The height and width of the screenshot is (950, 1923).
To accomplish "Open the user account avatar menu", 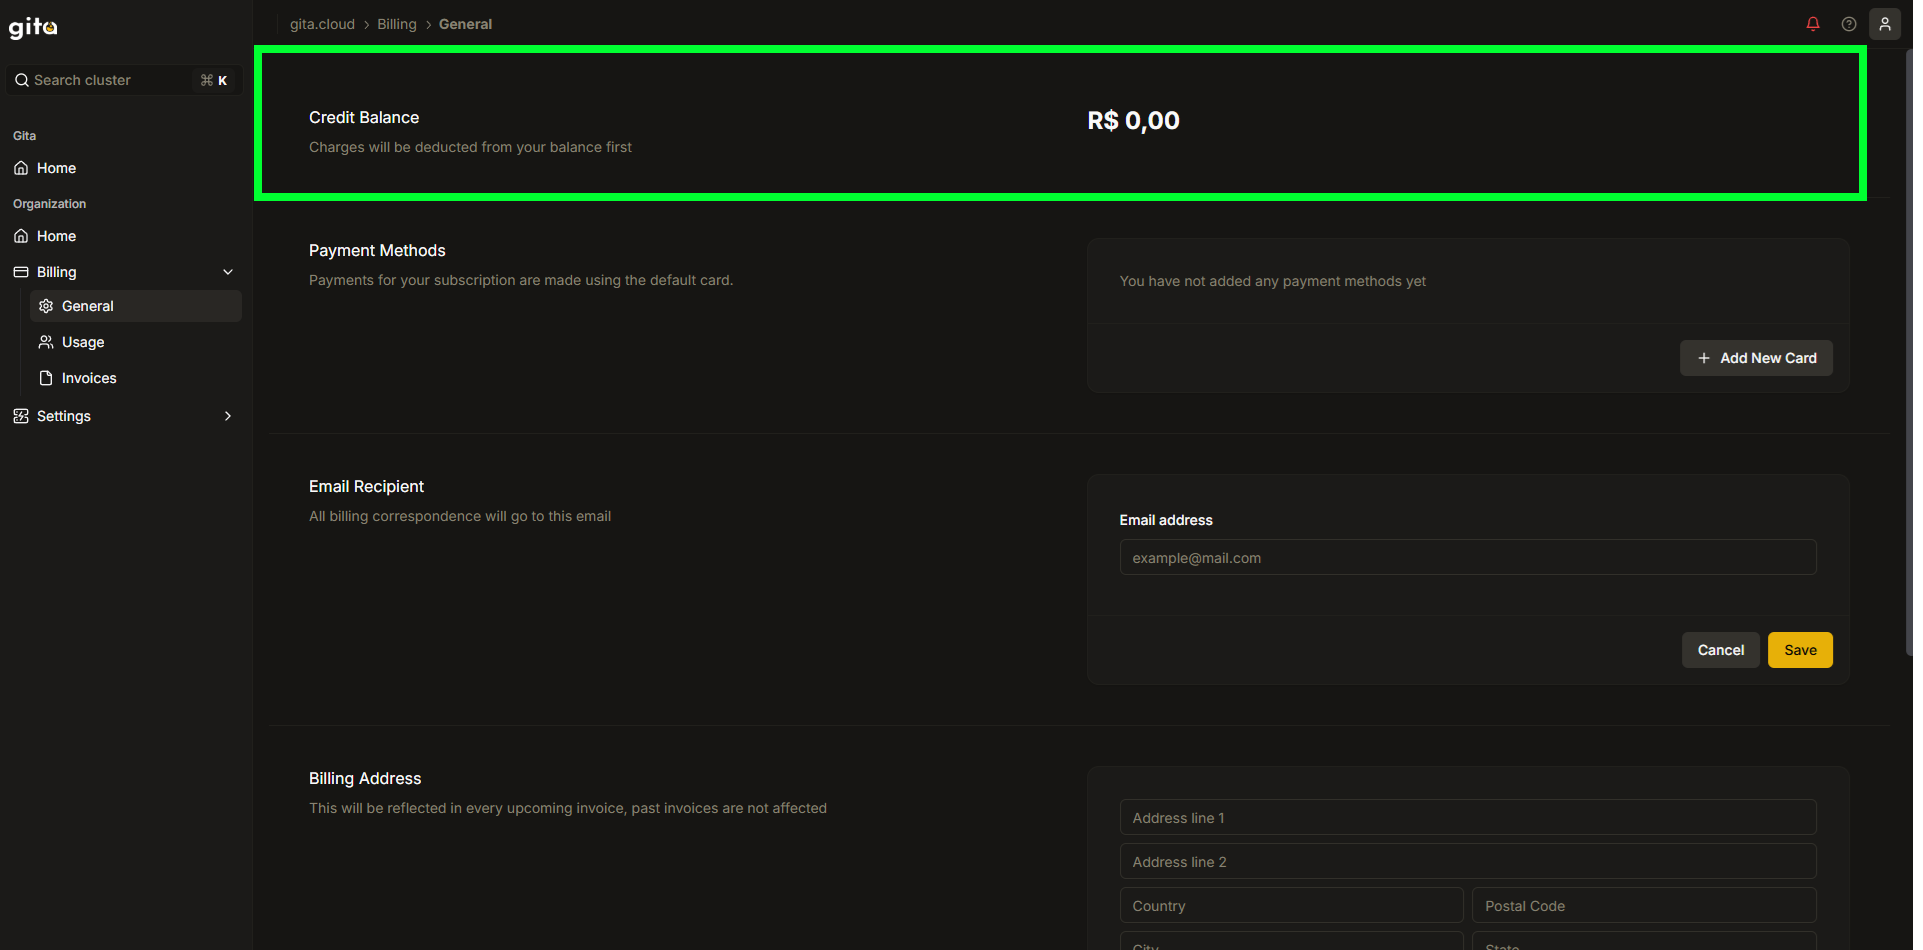I will point(1885,24).
